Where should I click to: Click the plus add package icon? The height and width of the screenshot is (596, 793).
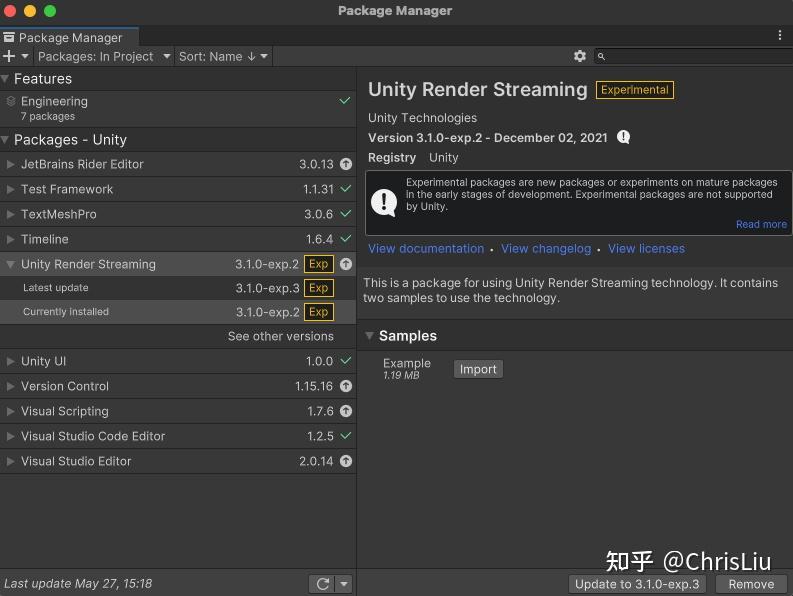(x=9, y=56)
